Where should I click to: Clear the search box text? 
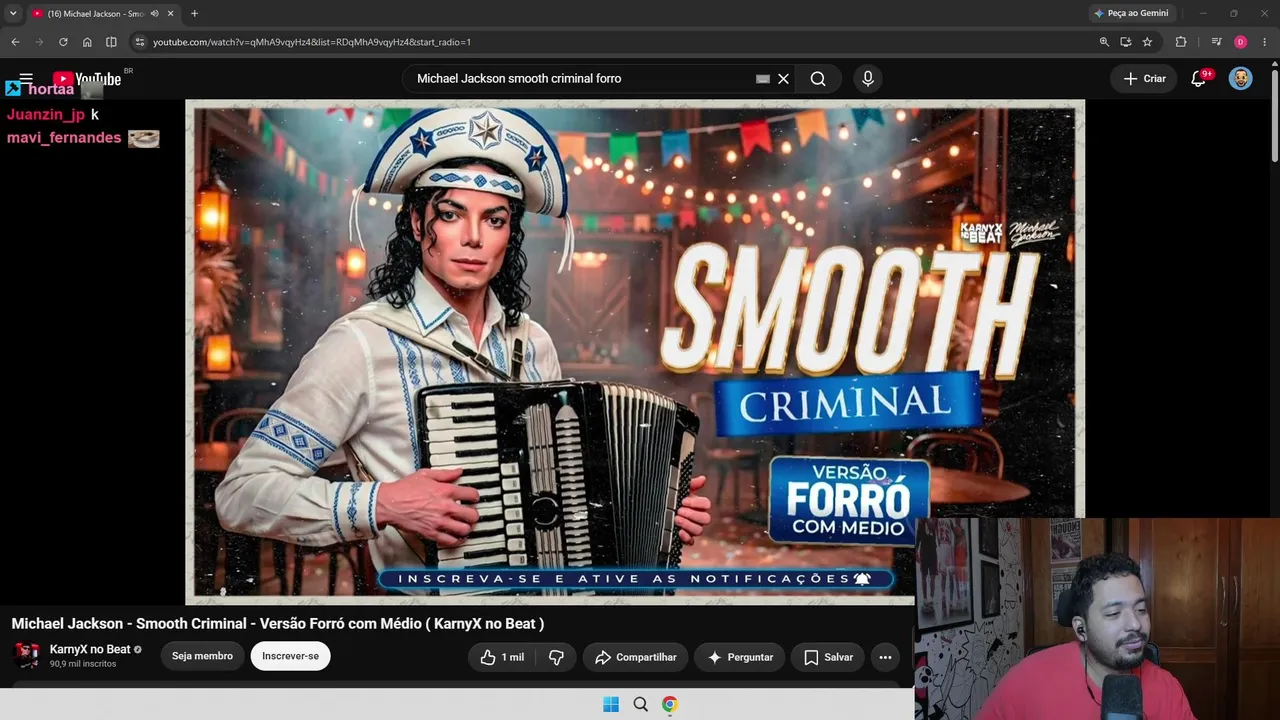coord(783,79)
